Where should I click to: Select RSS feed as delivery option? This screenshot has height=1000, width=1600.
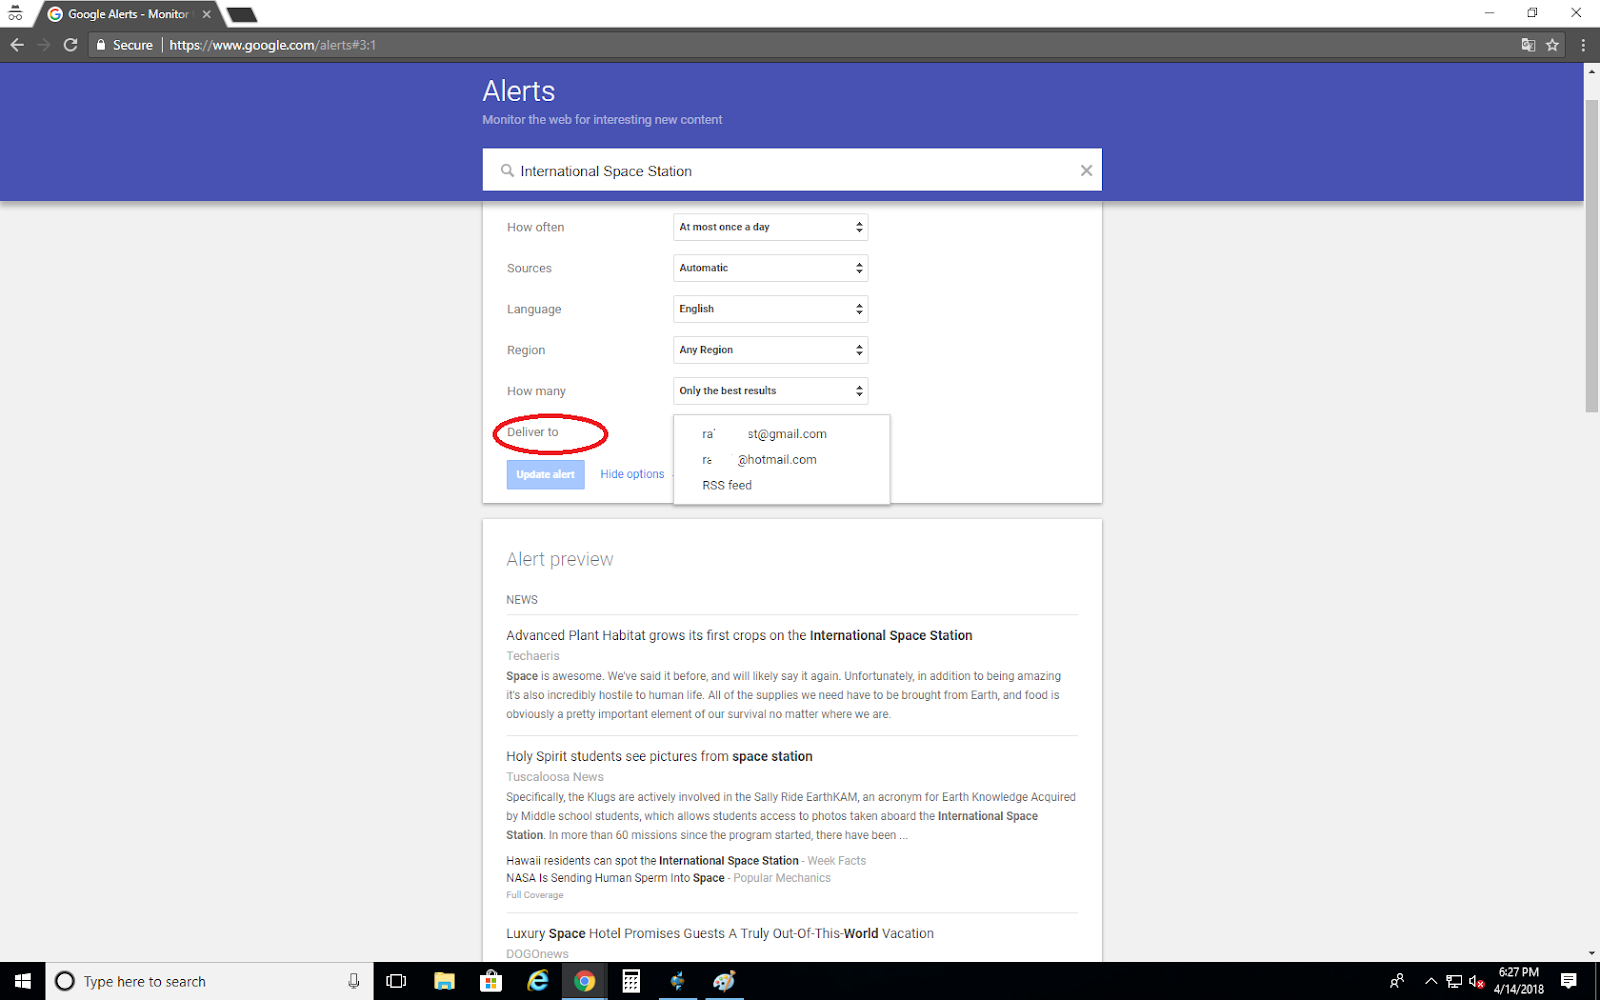coord(781,485)
